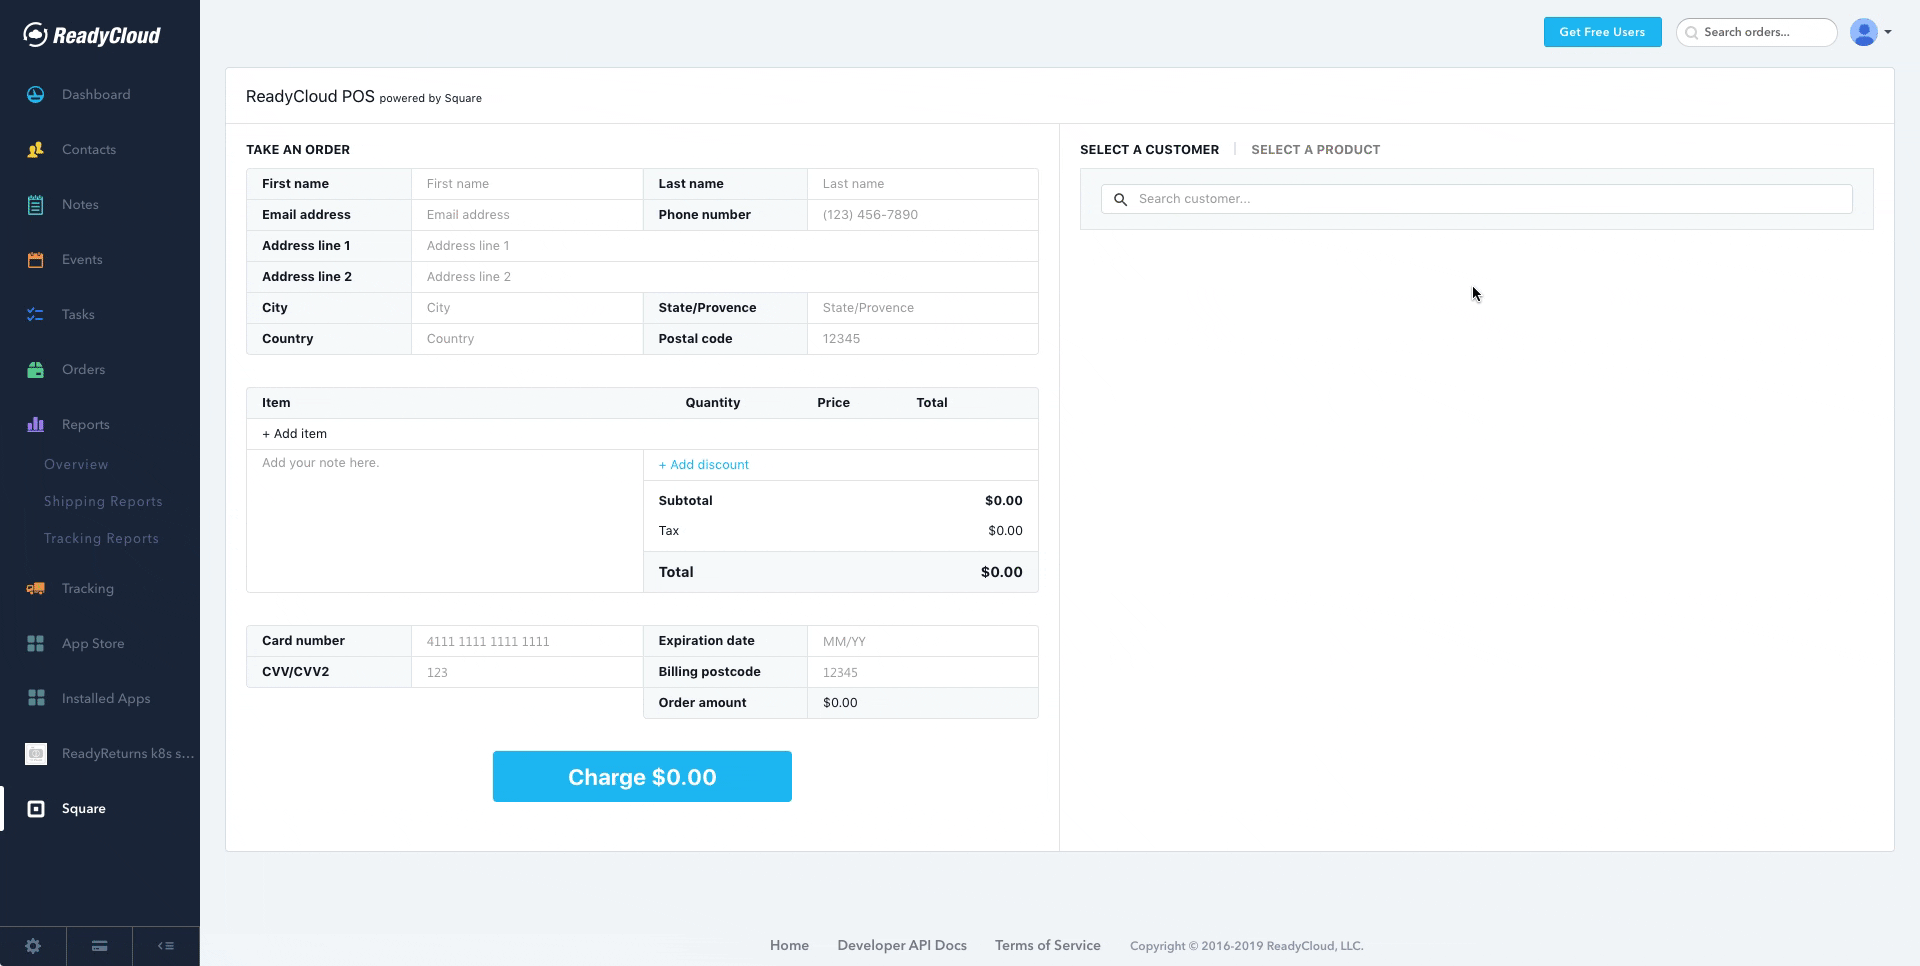Open the user account dropdown arrow
The image size is (1920, 966).
pos(1888,31)
